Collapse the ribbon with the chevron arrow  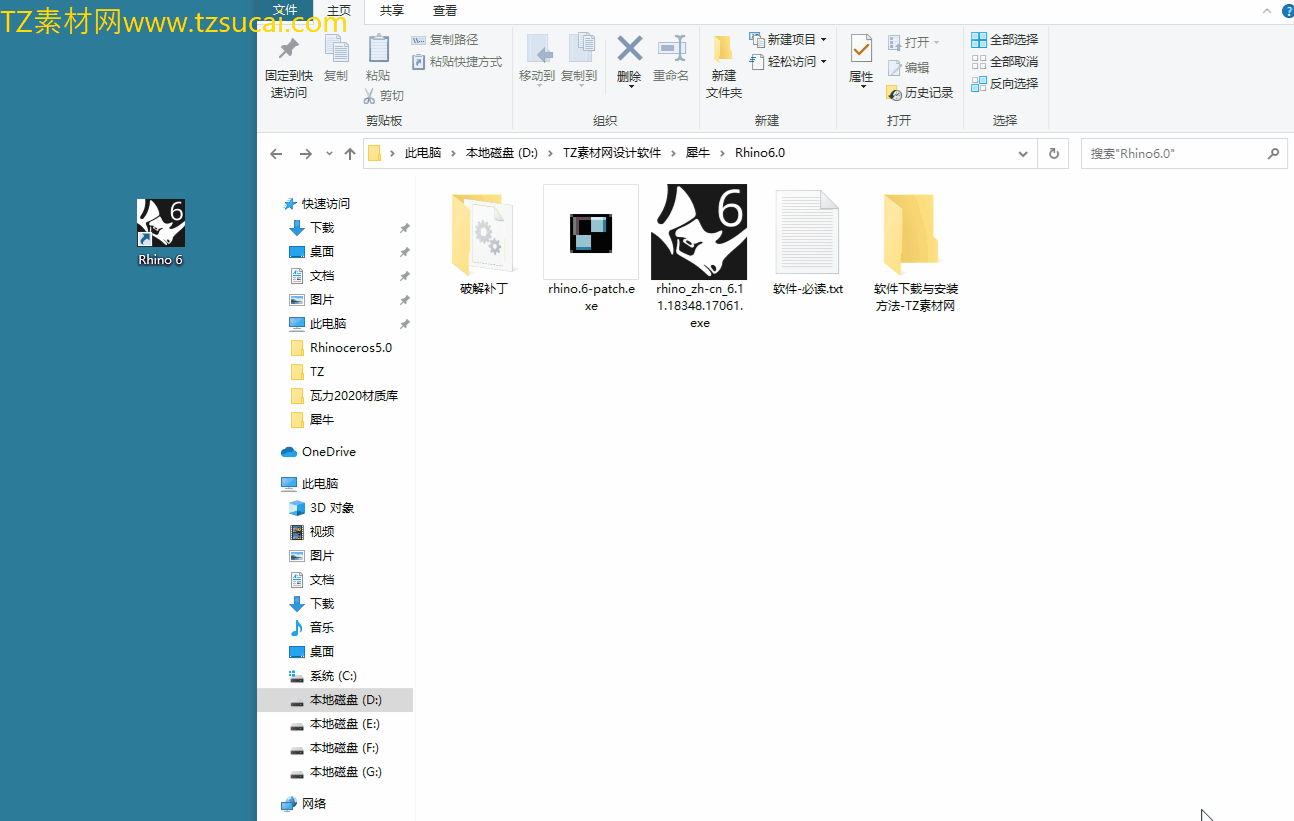(1267, 11)
